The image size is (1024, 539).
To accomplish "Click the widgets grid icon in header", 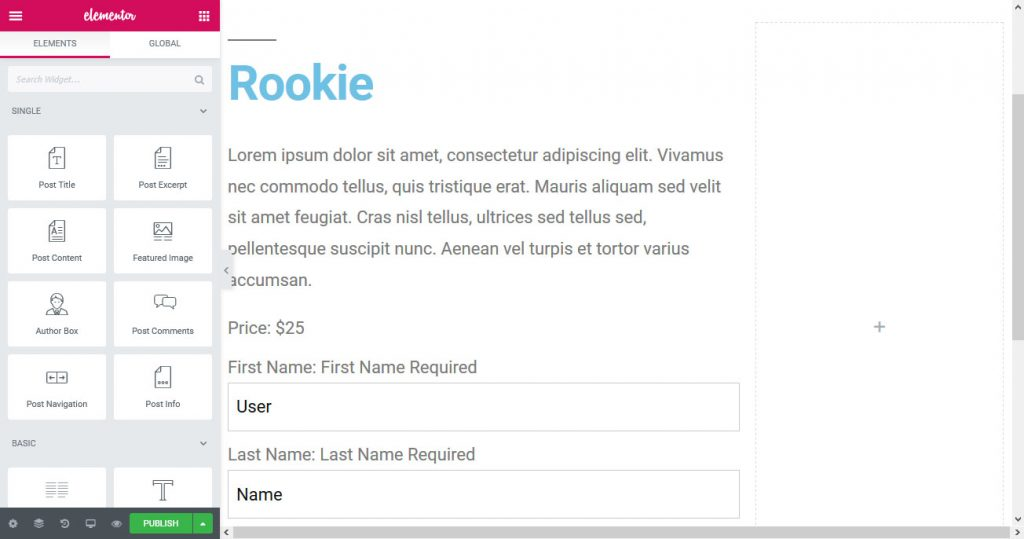I will click(204, 16).
